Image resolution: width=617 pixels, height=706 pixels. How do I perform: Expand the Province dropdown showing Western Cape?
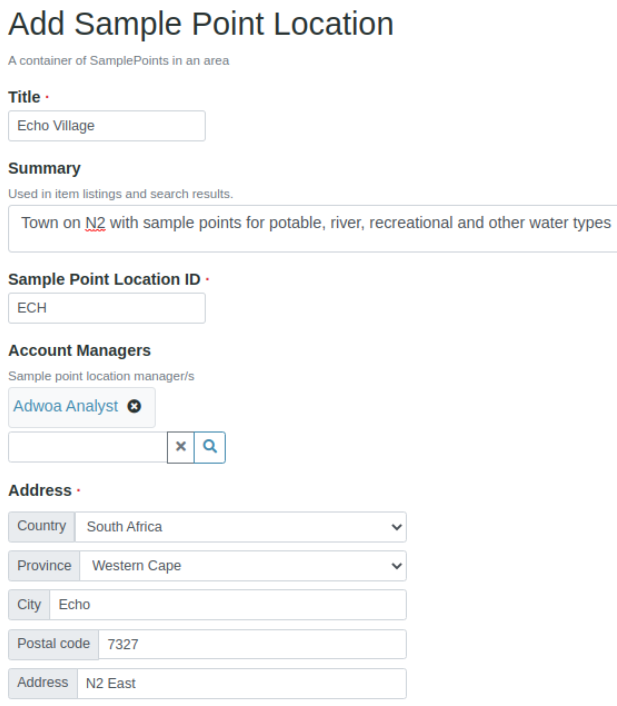[x=243, y=566]
